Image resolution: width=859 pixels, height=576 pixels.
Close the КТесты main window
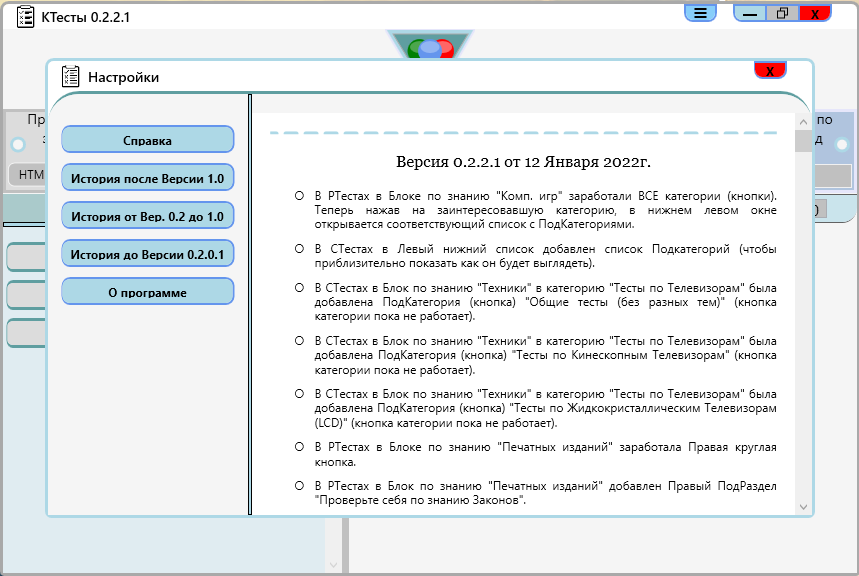pyautogui.click(x=815, y=13)
